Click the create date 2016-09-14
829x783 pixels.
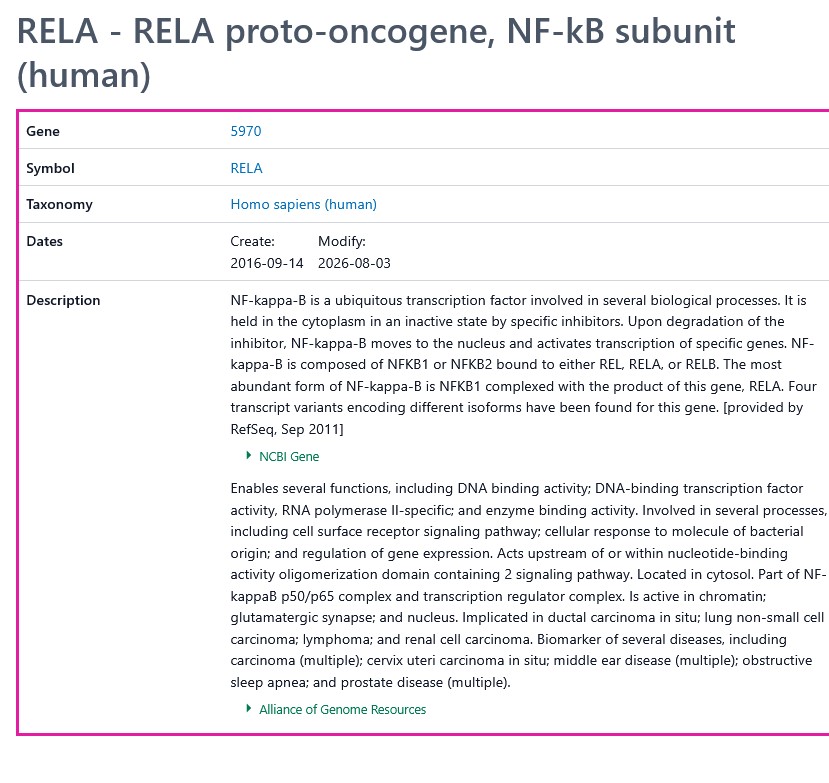[267, 263]
